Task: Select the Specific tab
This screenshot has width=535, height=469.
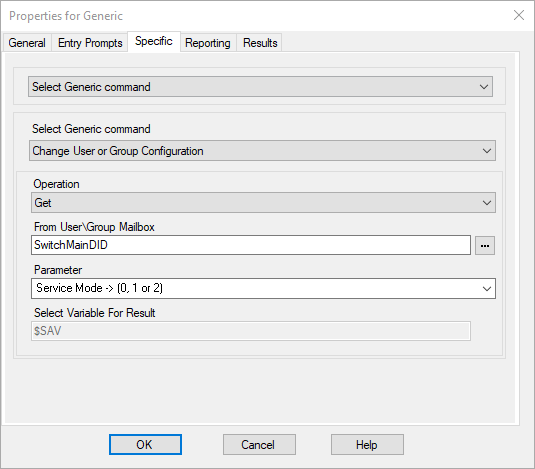Action: [x=154, y=41]
